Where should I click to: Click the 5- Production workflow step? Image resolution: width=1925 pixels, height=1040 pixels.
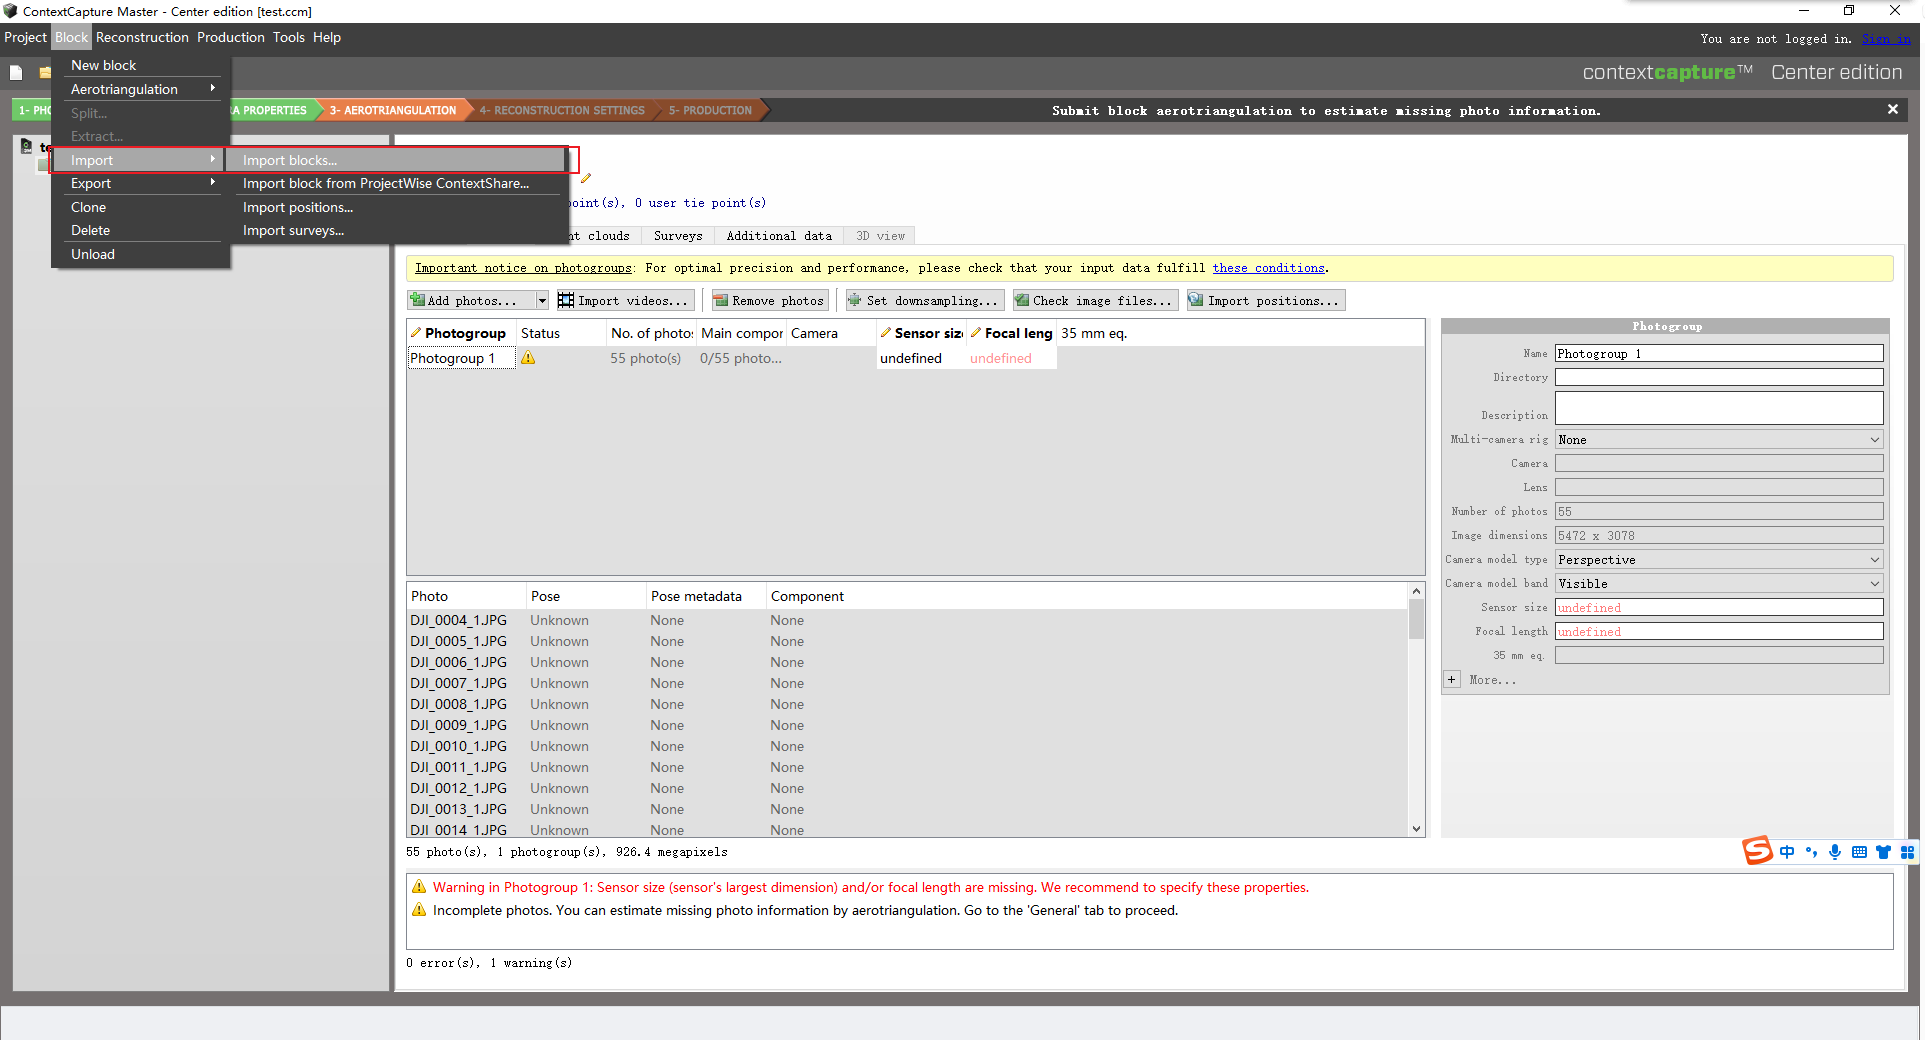[710, 110]
